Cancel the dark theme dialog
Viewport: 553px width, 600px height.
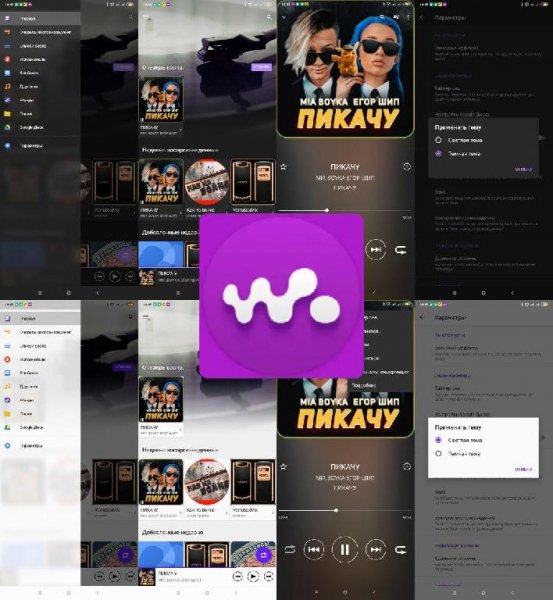tap(523, 169)
